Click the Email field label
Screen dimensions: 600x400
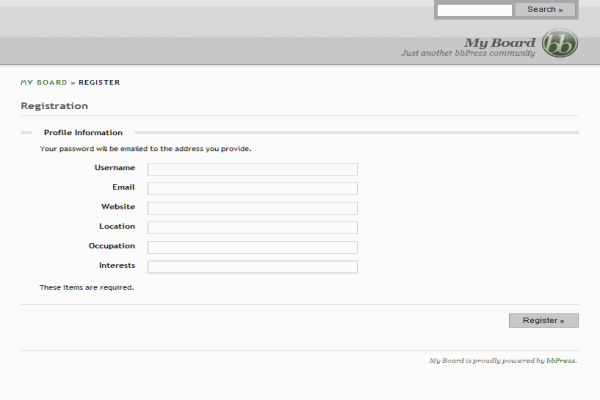tap(124, 187)
